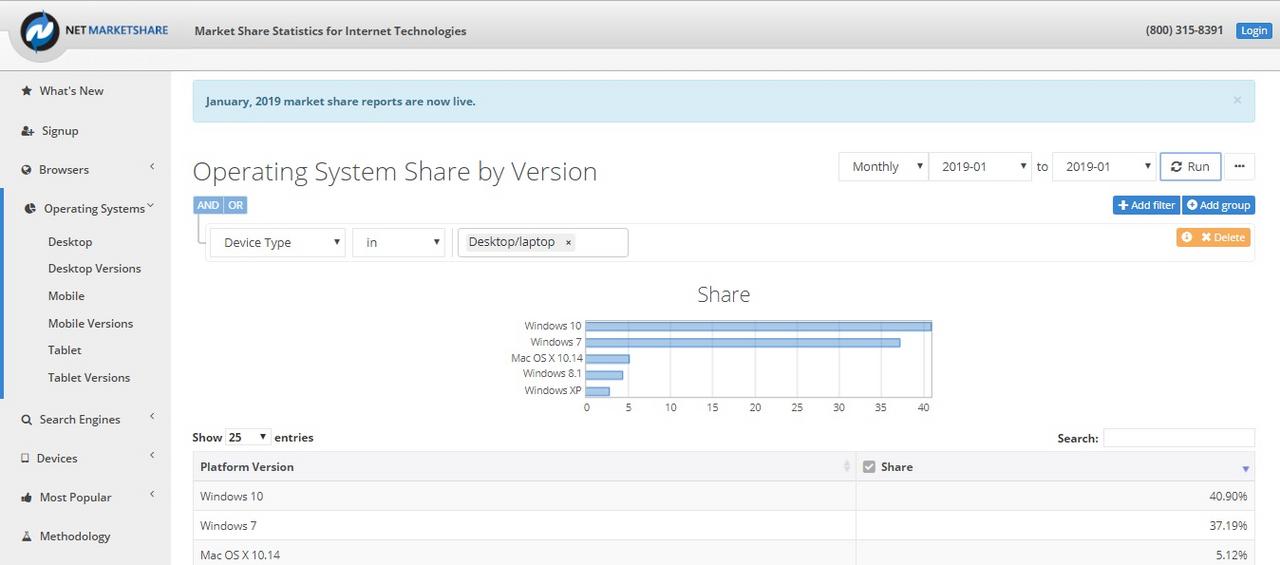Click the orange down-arrow button beside Delete
The width and height of the screenshot is (1280, 565).
click(x=1187, y=237)
